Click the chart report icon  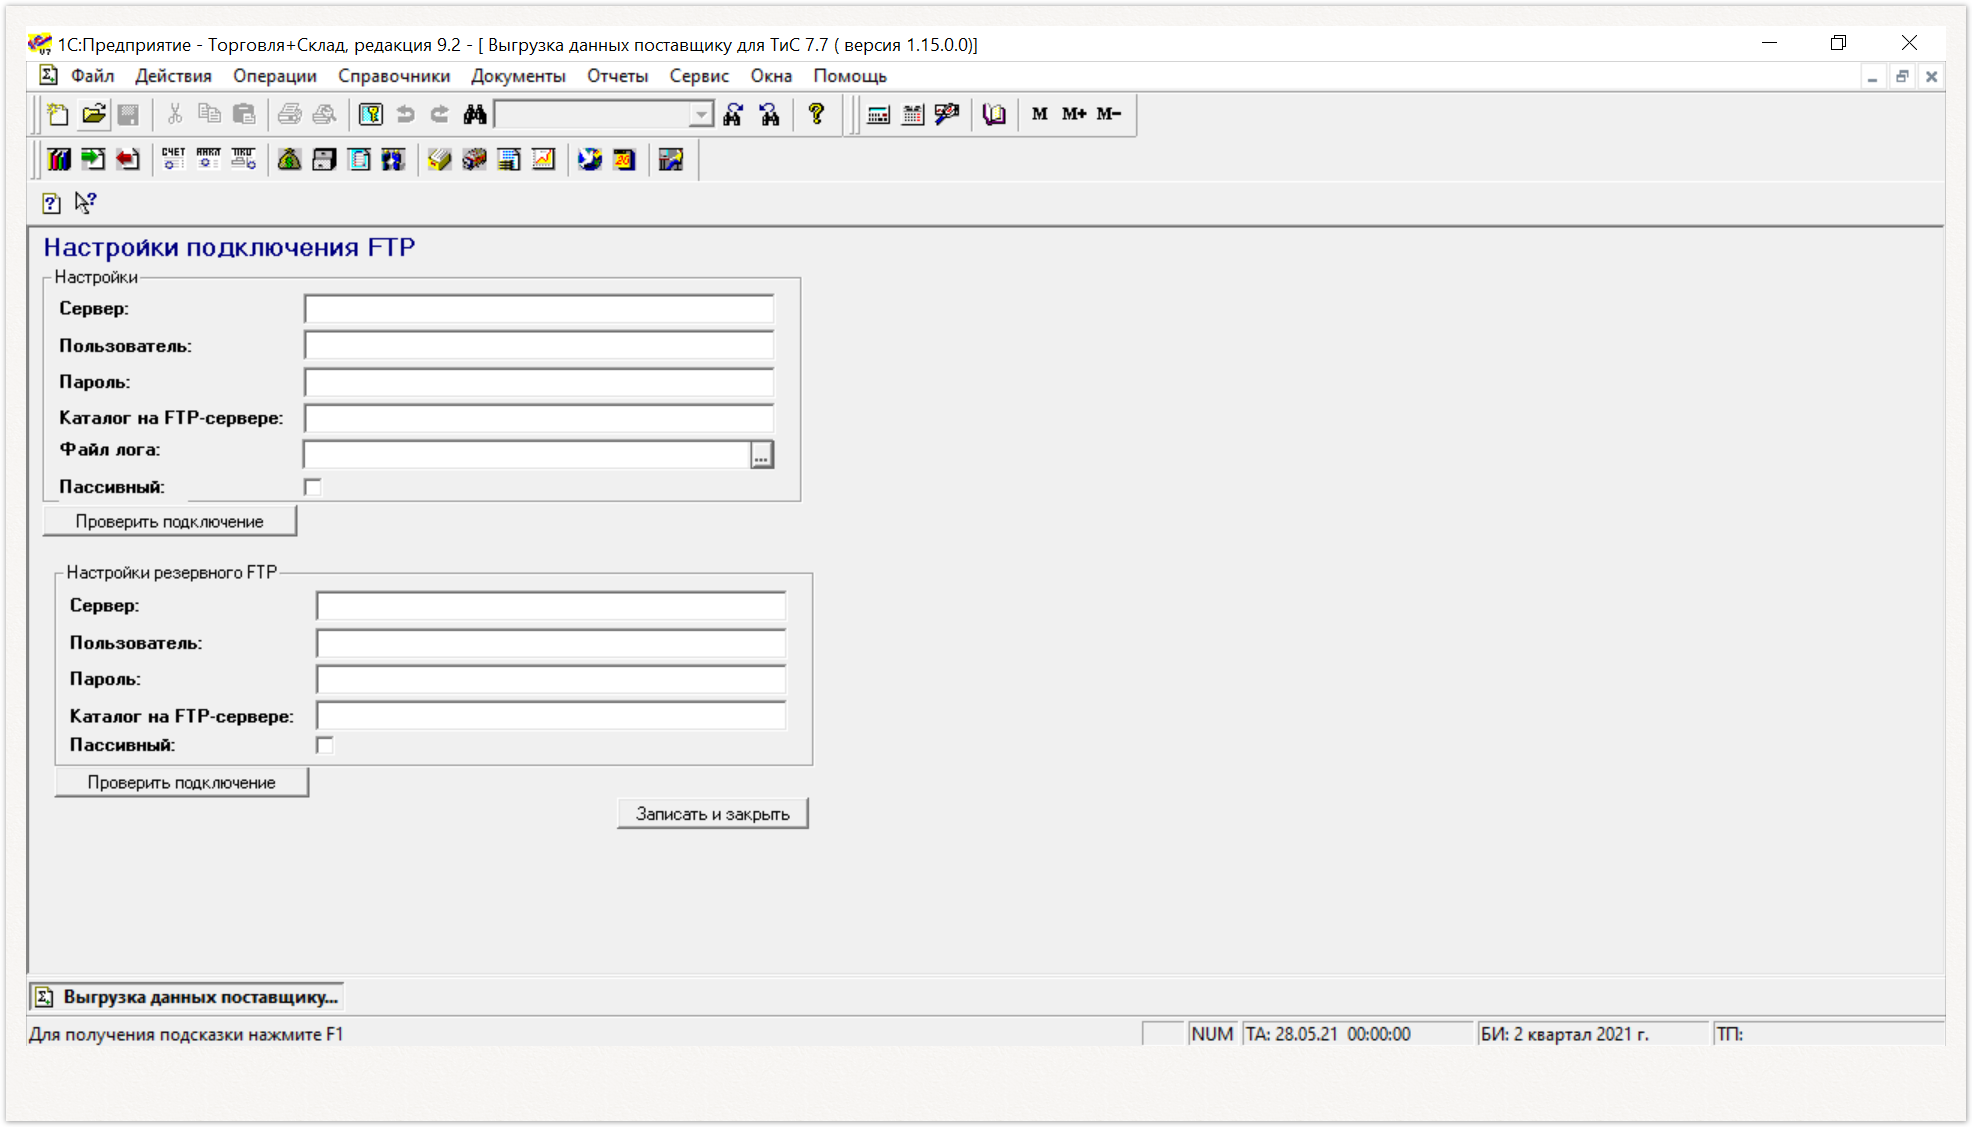[544, 159]
